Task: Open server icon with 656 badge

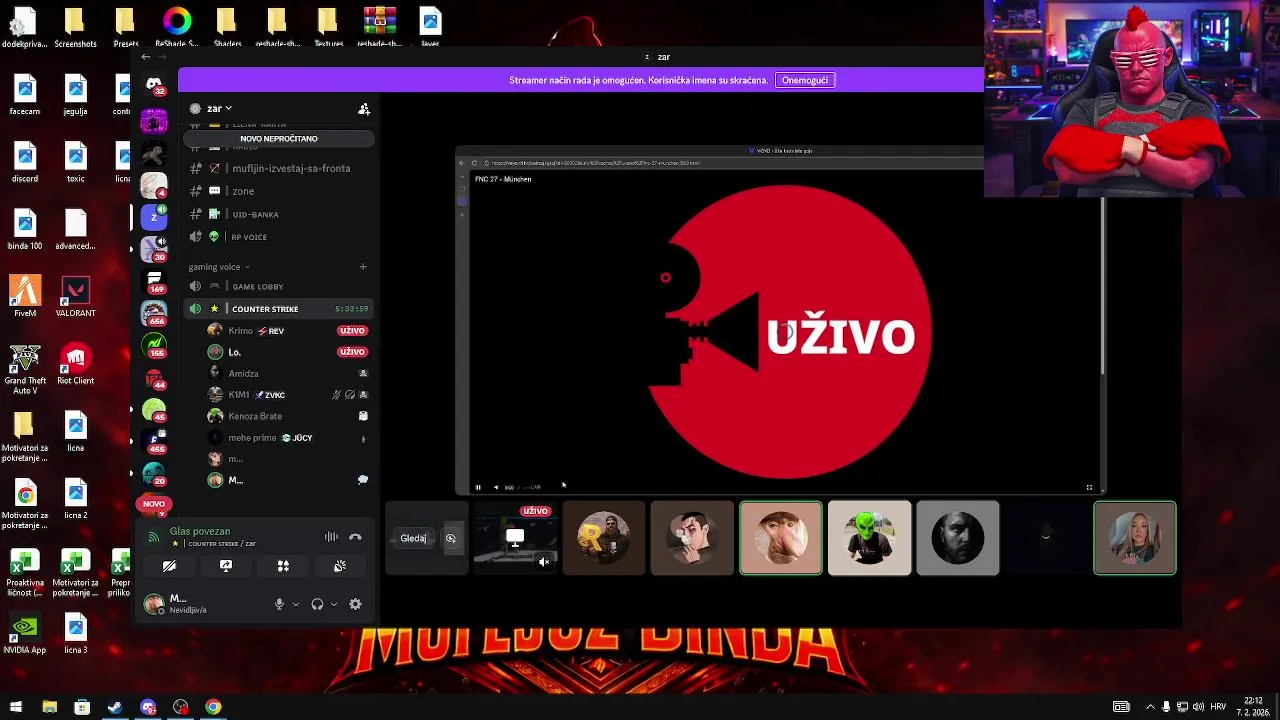Action: 154,312
